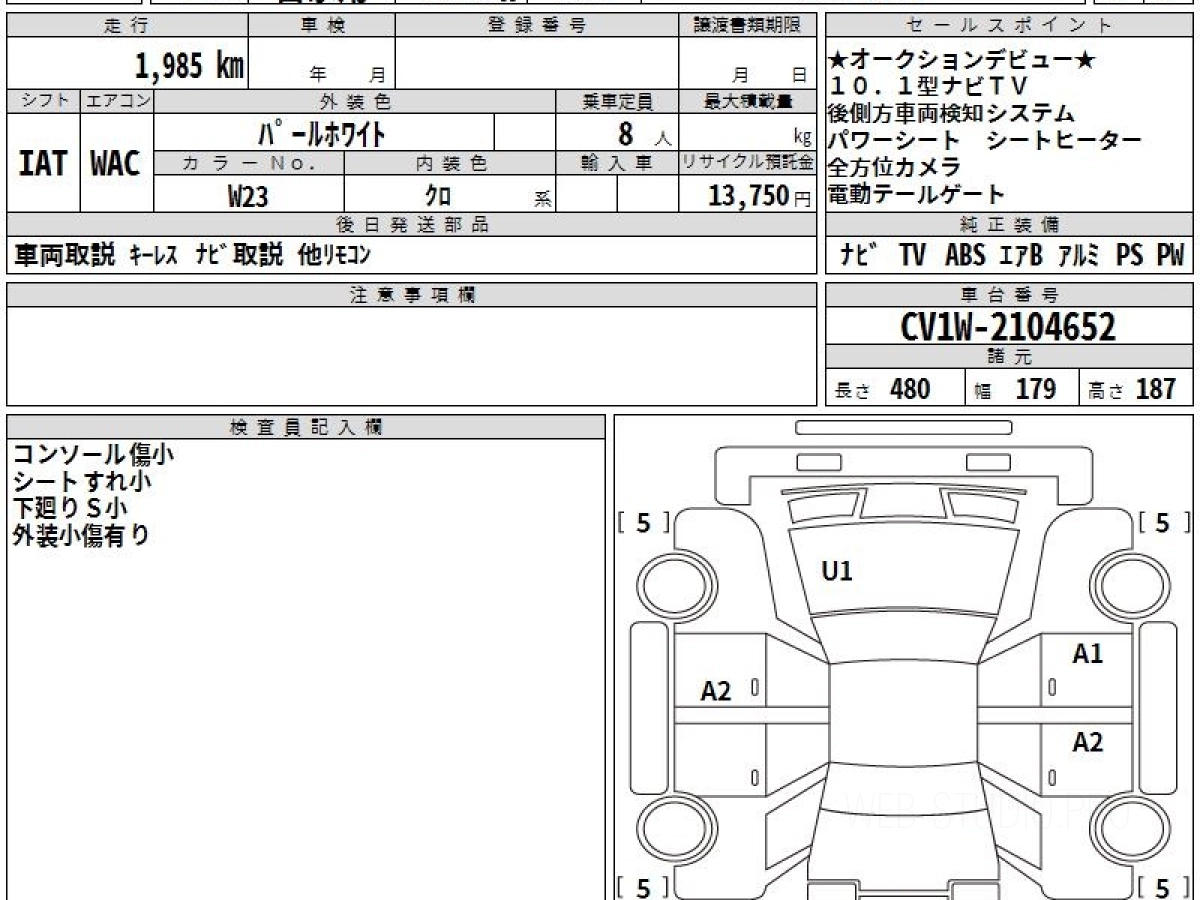Click the 1,985 km mileage value
Screen dimensions: 1200x900
click(x=189, y=66)
